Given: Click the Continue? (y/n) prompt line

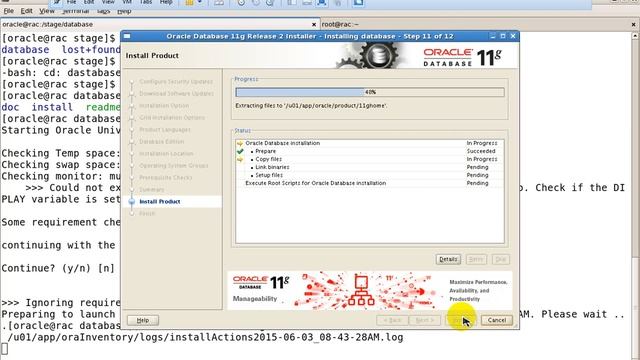Looking at the screenshot, I should [58, 269].
